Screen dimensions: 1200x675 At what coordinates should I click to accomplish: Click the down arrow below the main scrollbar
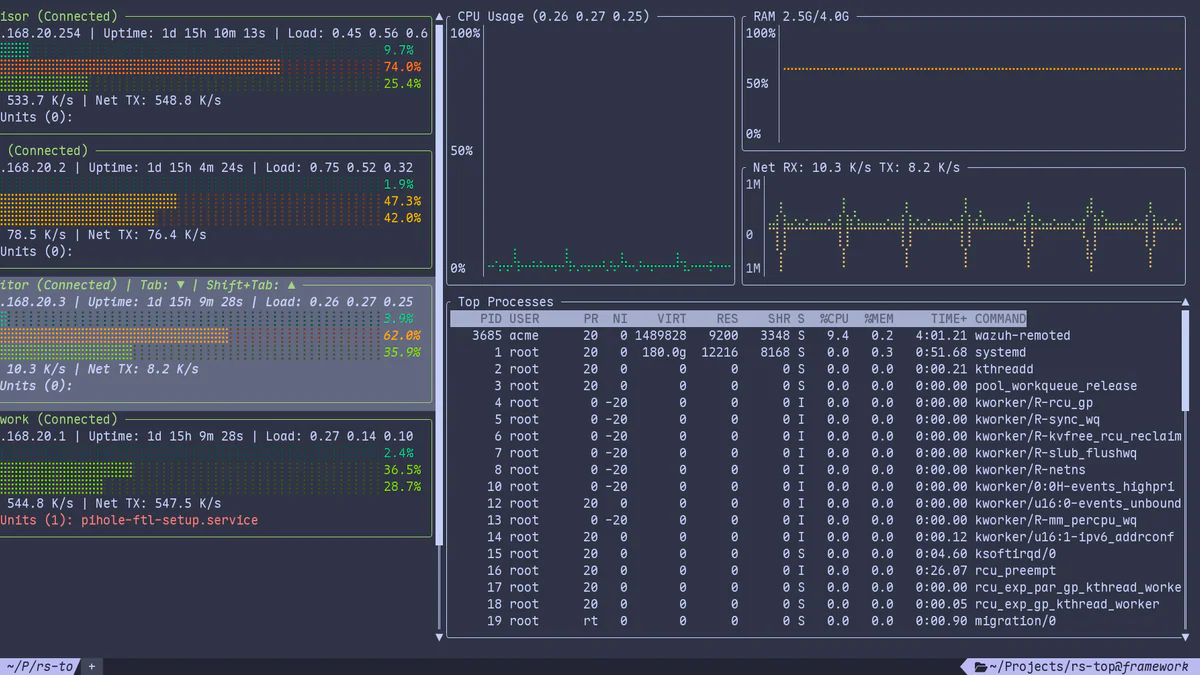click(x=439, y=635)
